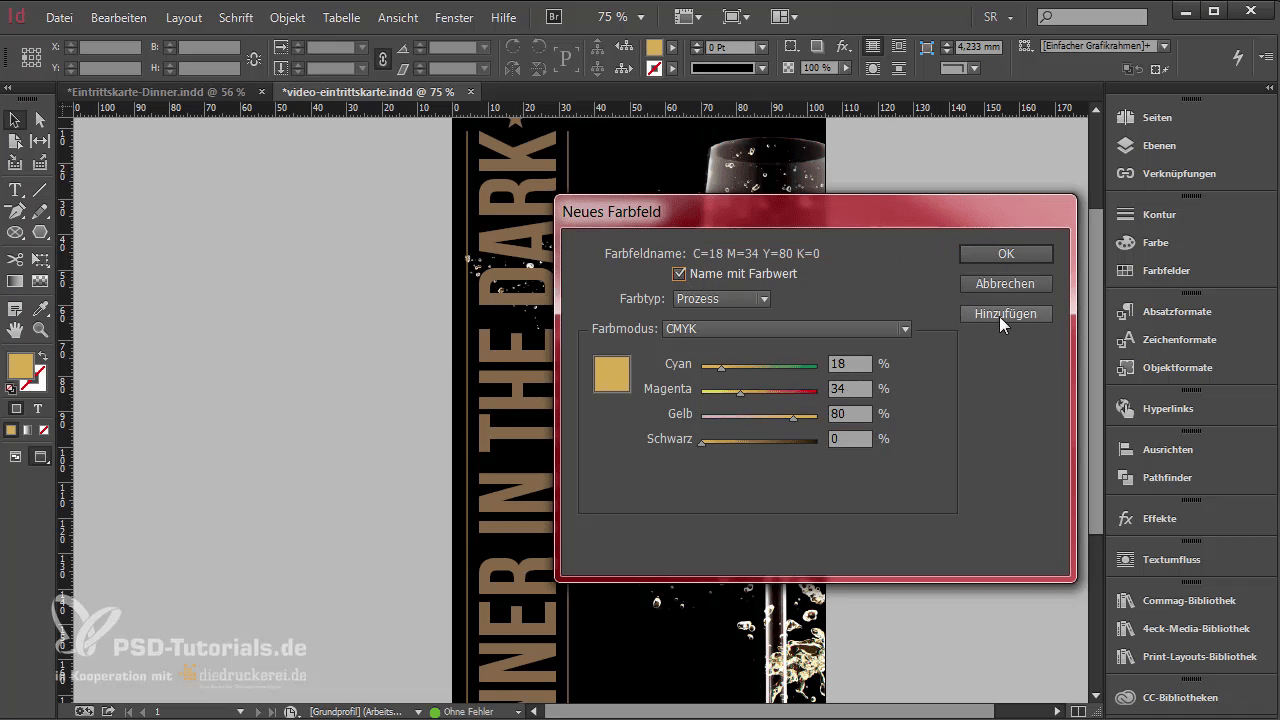Select the Page tool

15,142
